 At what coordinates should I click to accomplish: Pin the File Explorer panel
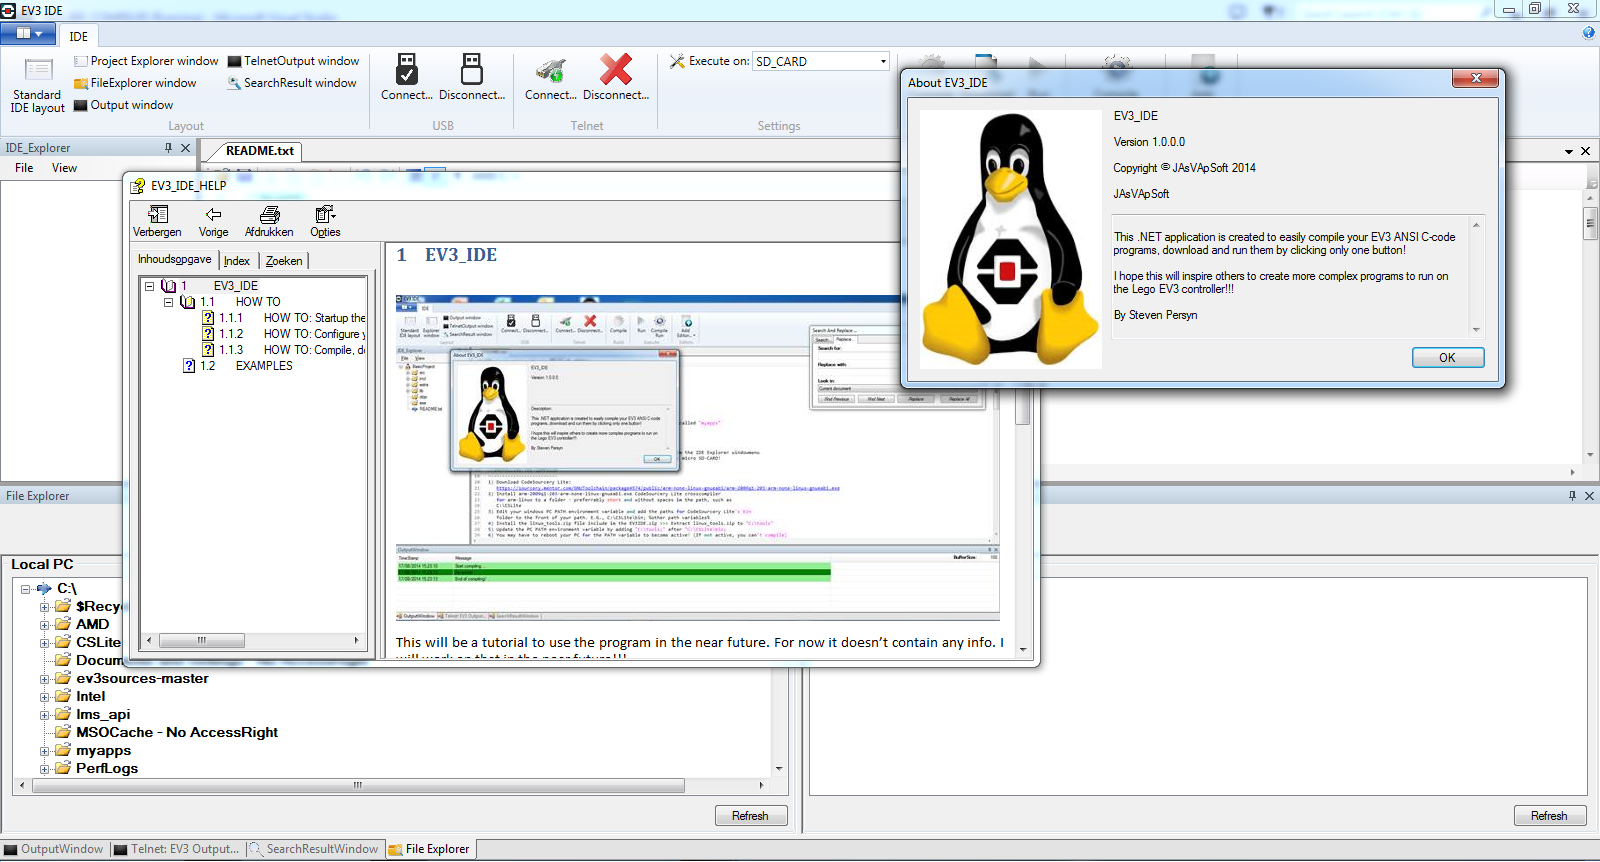pyautogui.click(x=1572, y=496)
